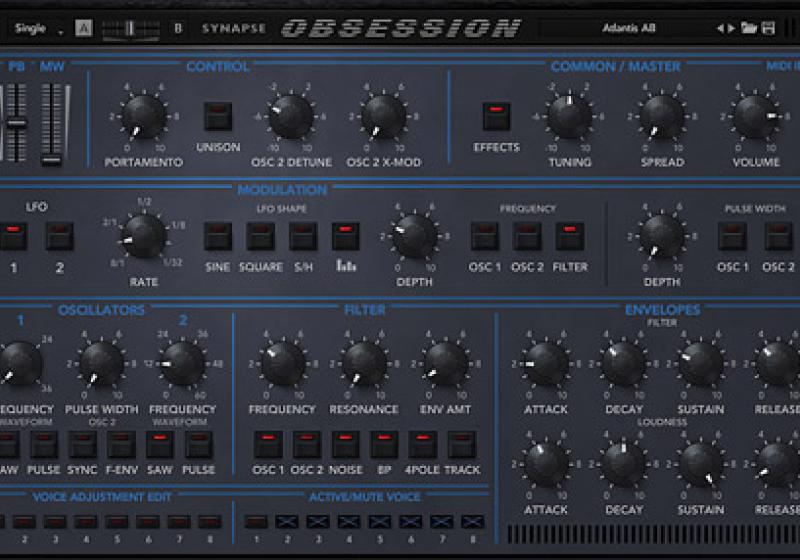This screenshot has width=800, height=560.
Task: Click the filter Resonance knob
Action: pyautogui.click(x=364, y=364)
